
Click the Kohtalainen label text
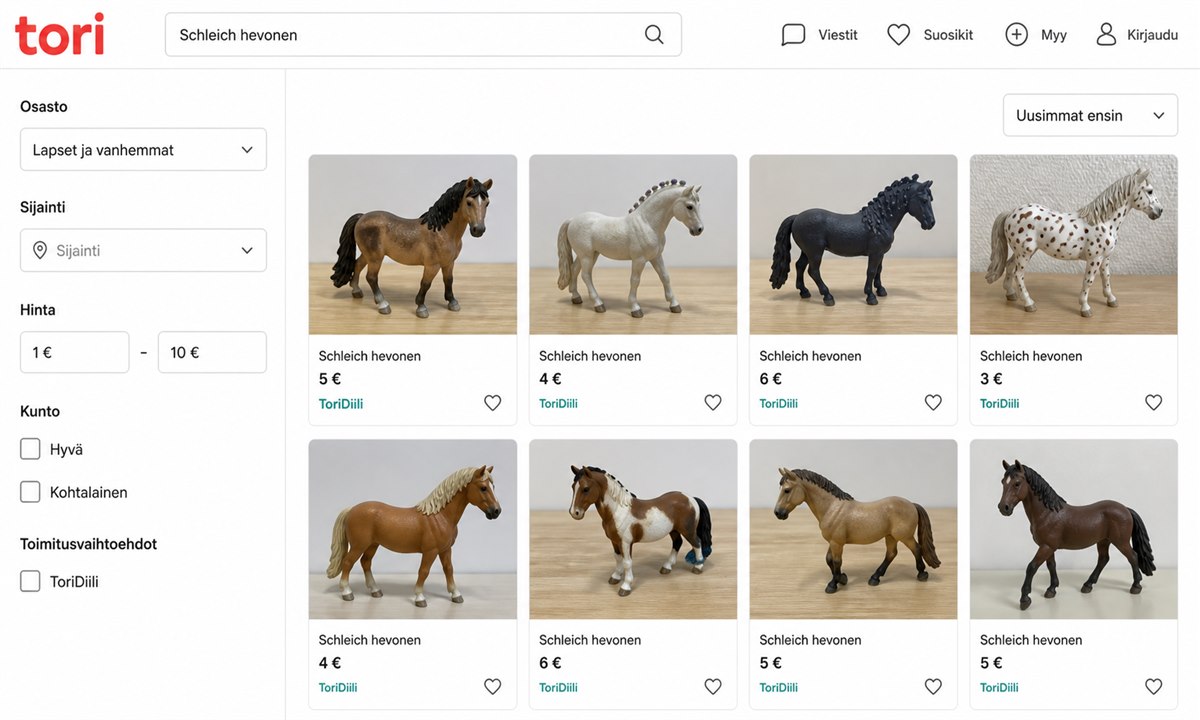(89, 493)
